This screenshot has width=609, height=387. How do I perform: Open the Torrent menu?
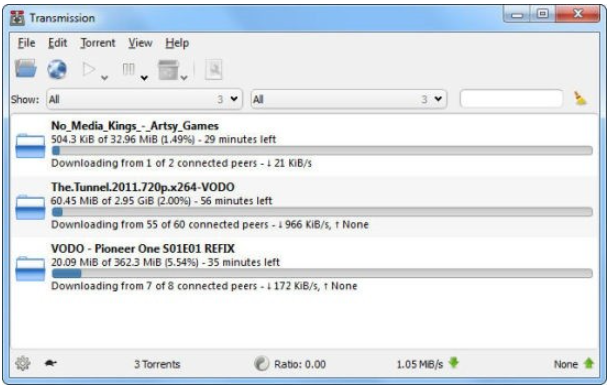98,43
